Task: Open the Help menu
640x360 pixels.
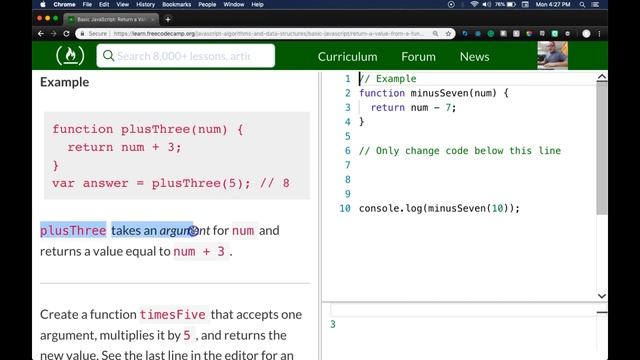Action: 257,4
